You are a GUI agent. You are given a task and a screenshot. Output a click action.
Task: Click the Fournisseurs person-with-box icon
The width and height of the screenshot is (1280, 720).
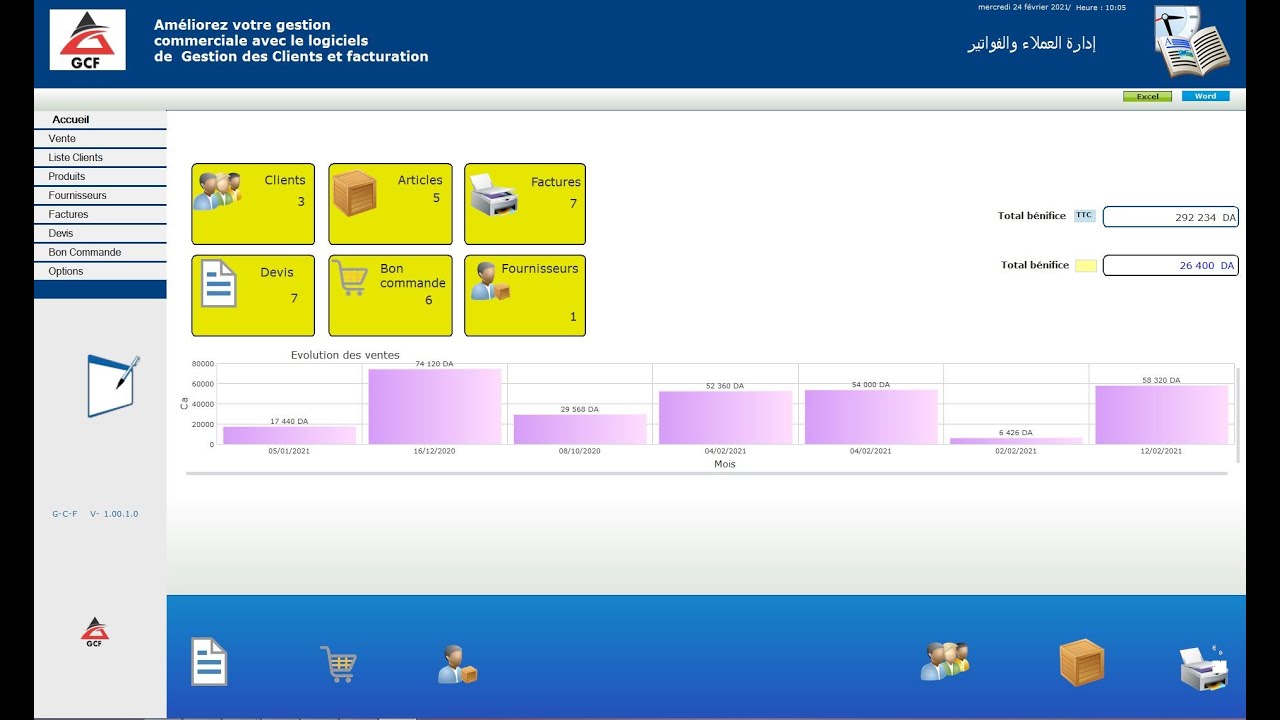click(491, 282)
